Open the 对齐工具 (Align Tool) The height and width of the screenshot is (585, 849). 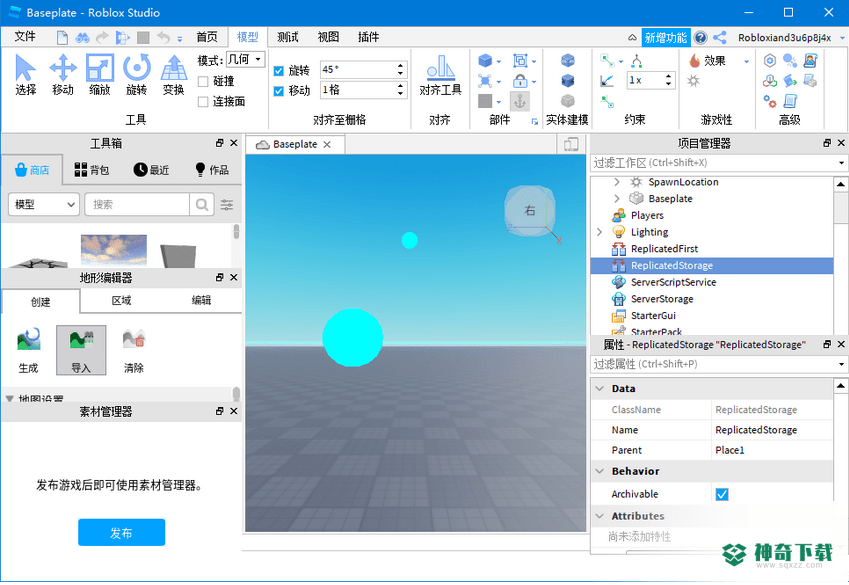click(440, 75)
